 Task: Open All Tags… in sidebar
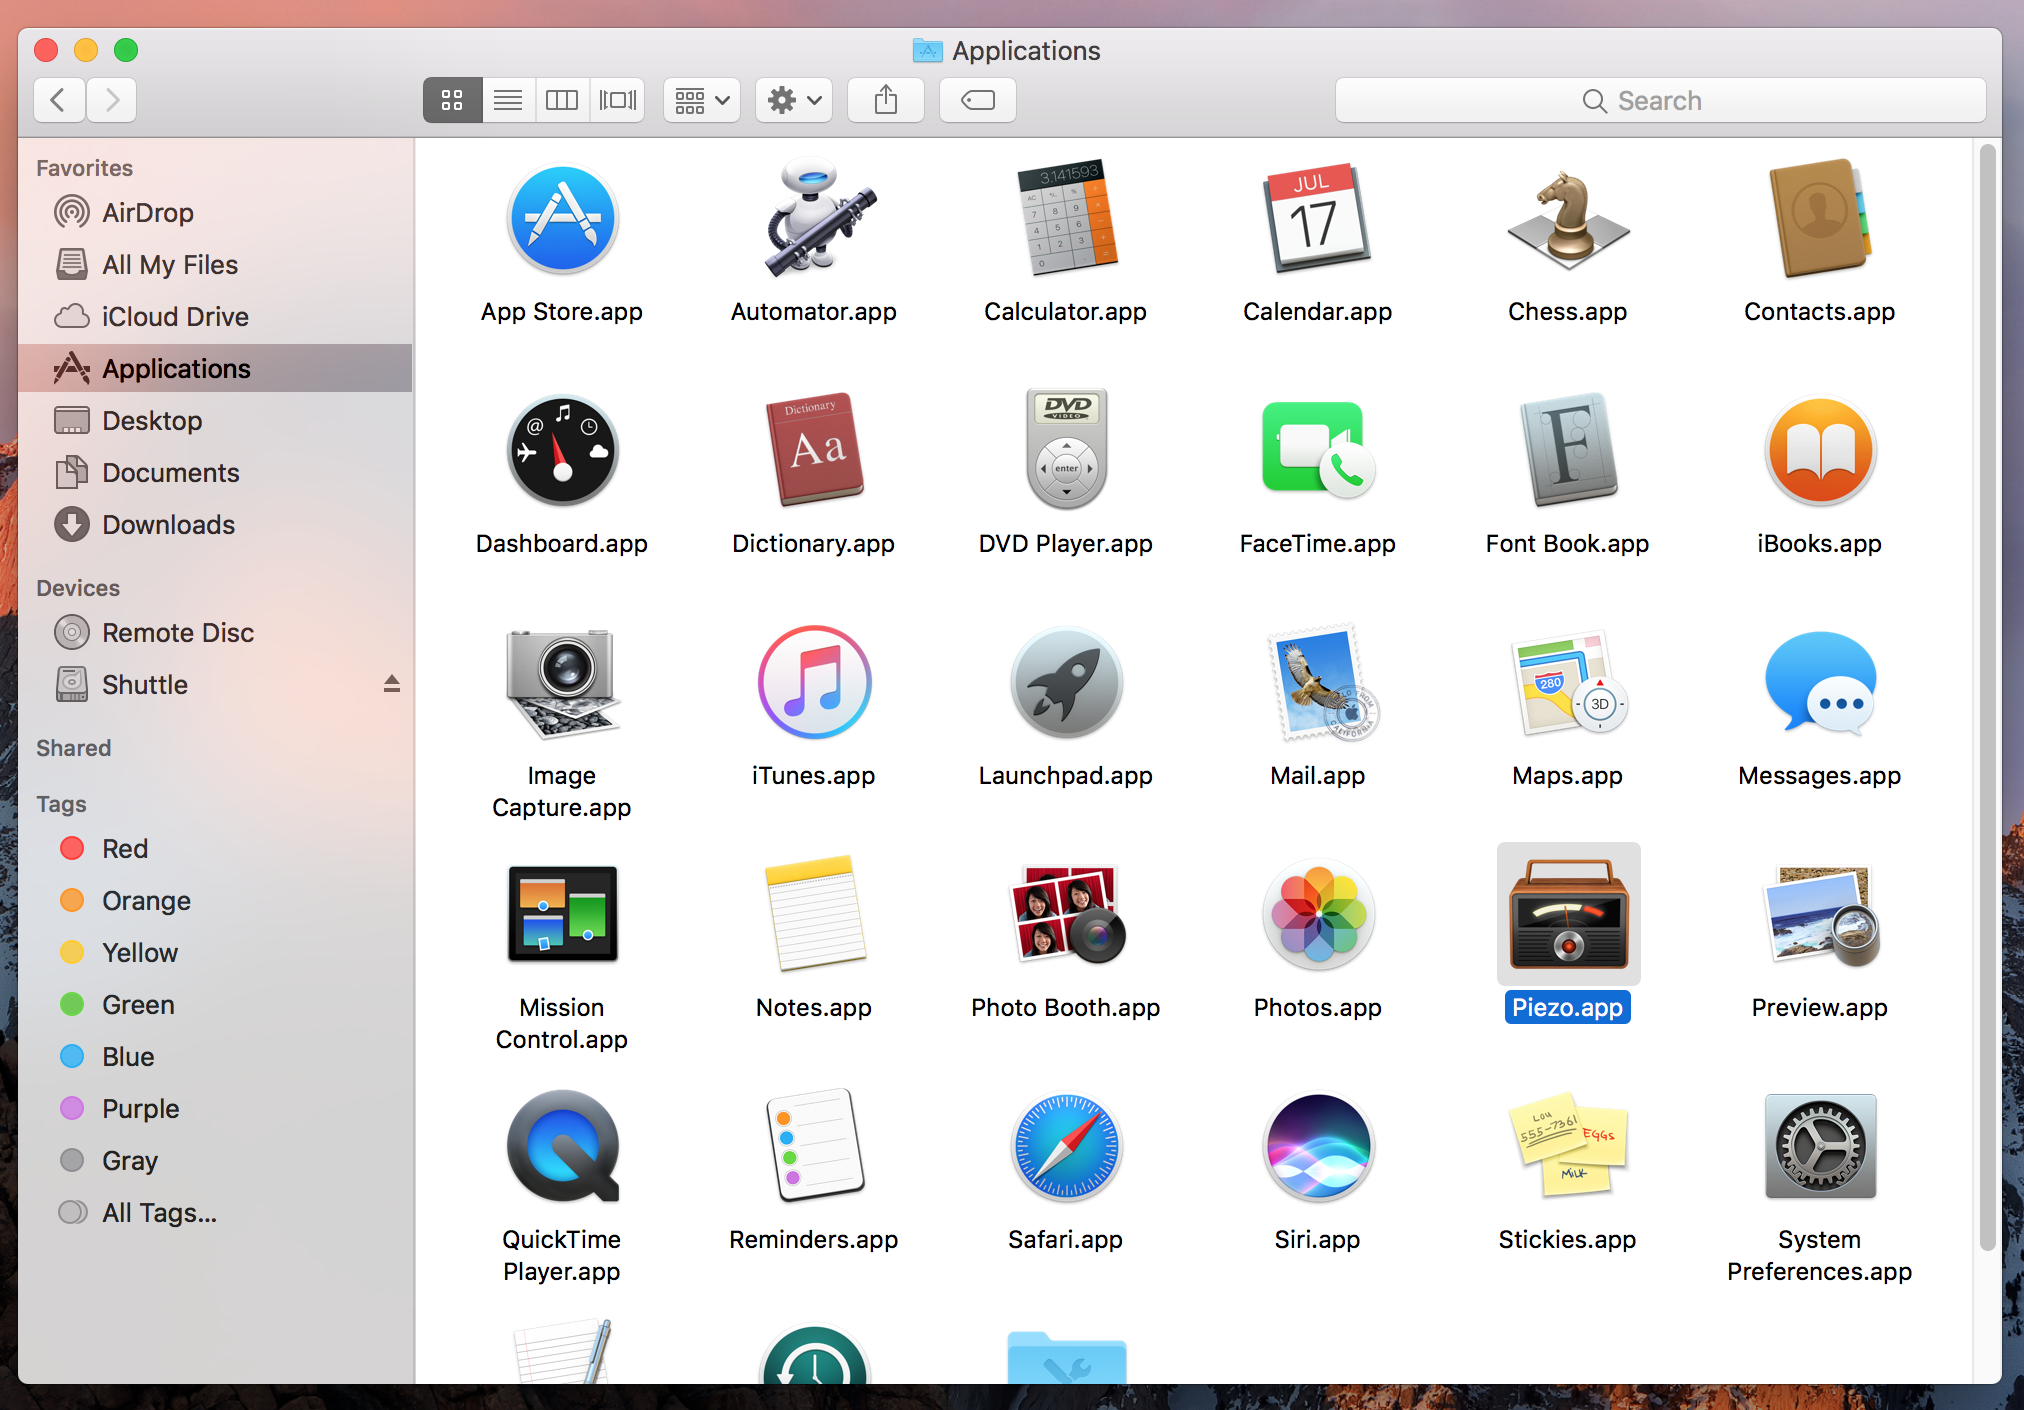coord(215,1213)
